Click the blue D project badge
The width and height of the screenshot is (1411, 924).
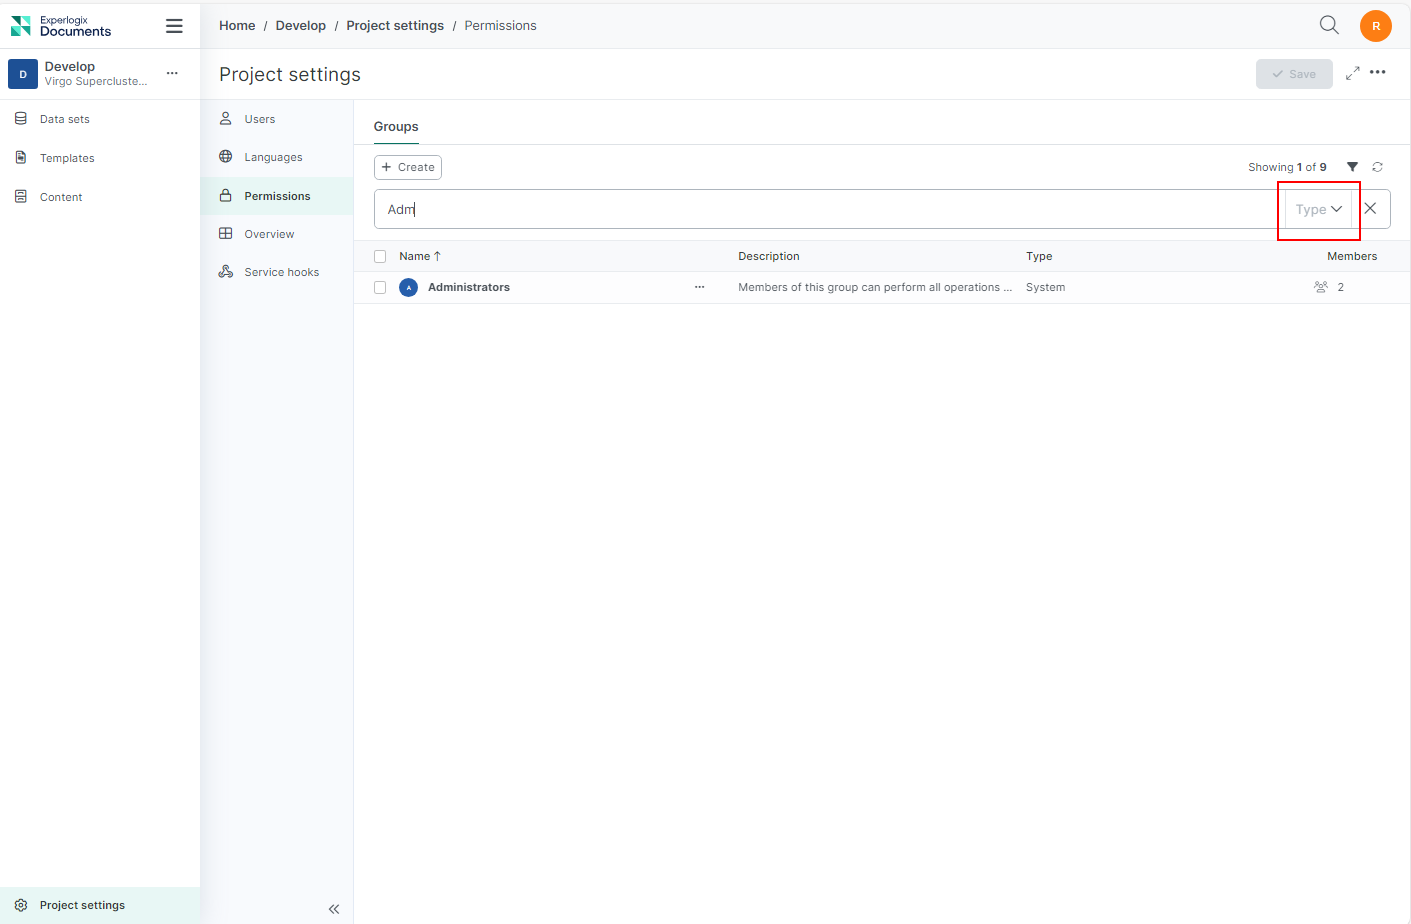point(23,74)
